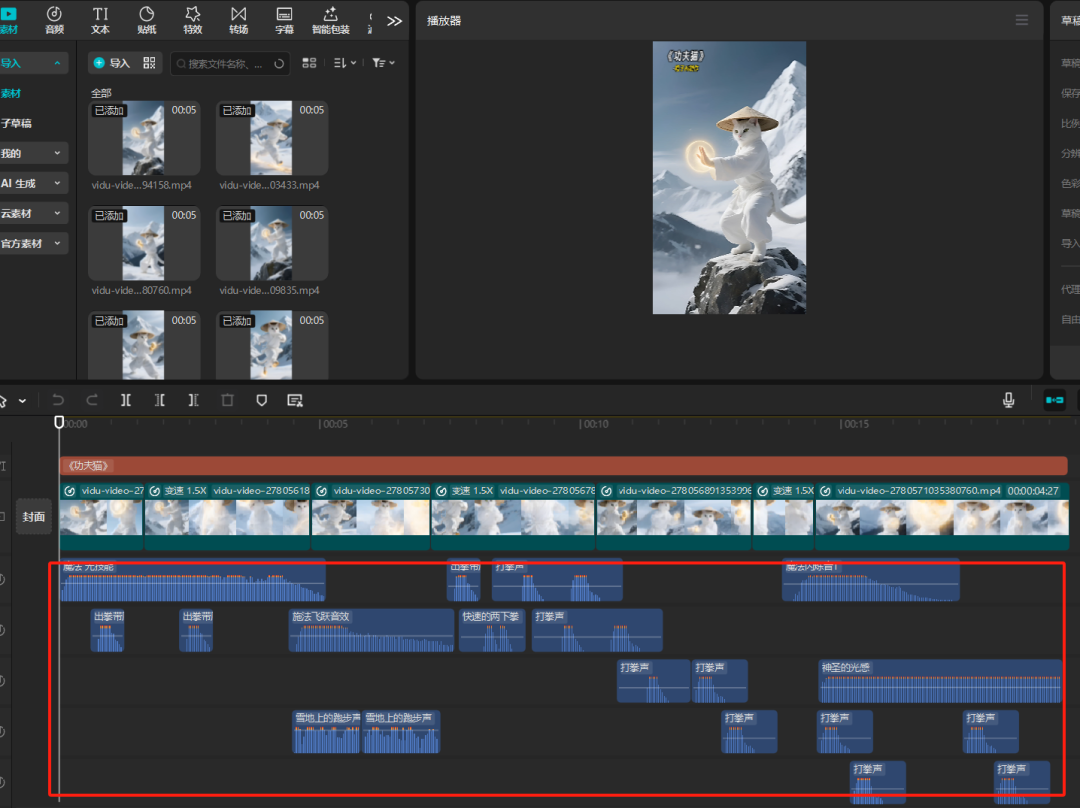Click the split clip tool icon

(x=126, y=400)
